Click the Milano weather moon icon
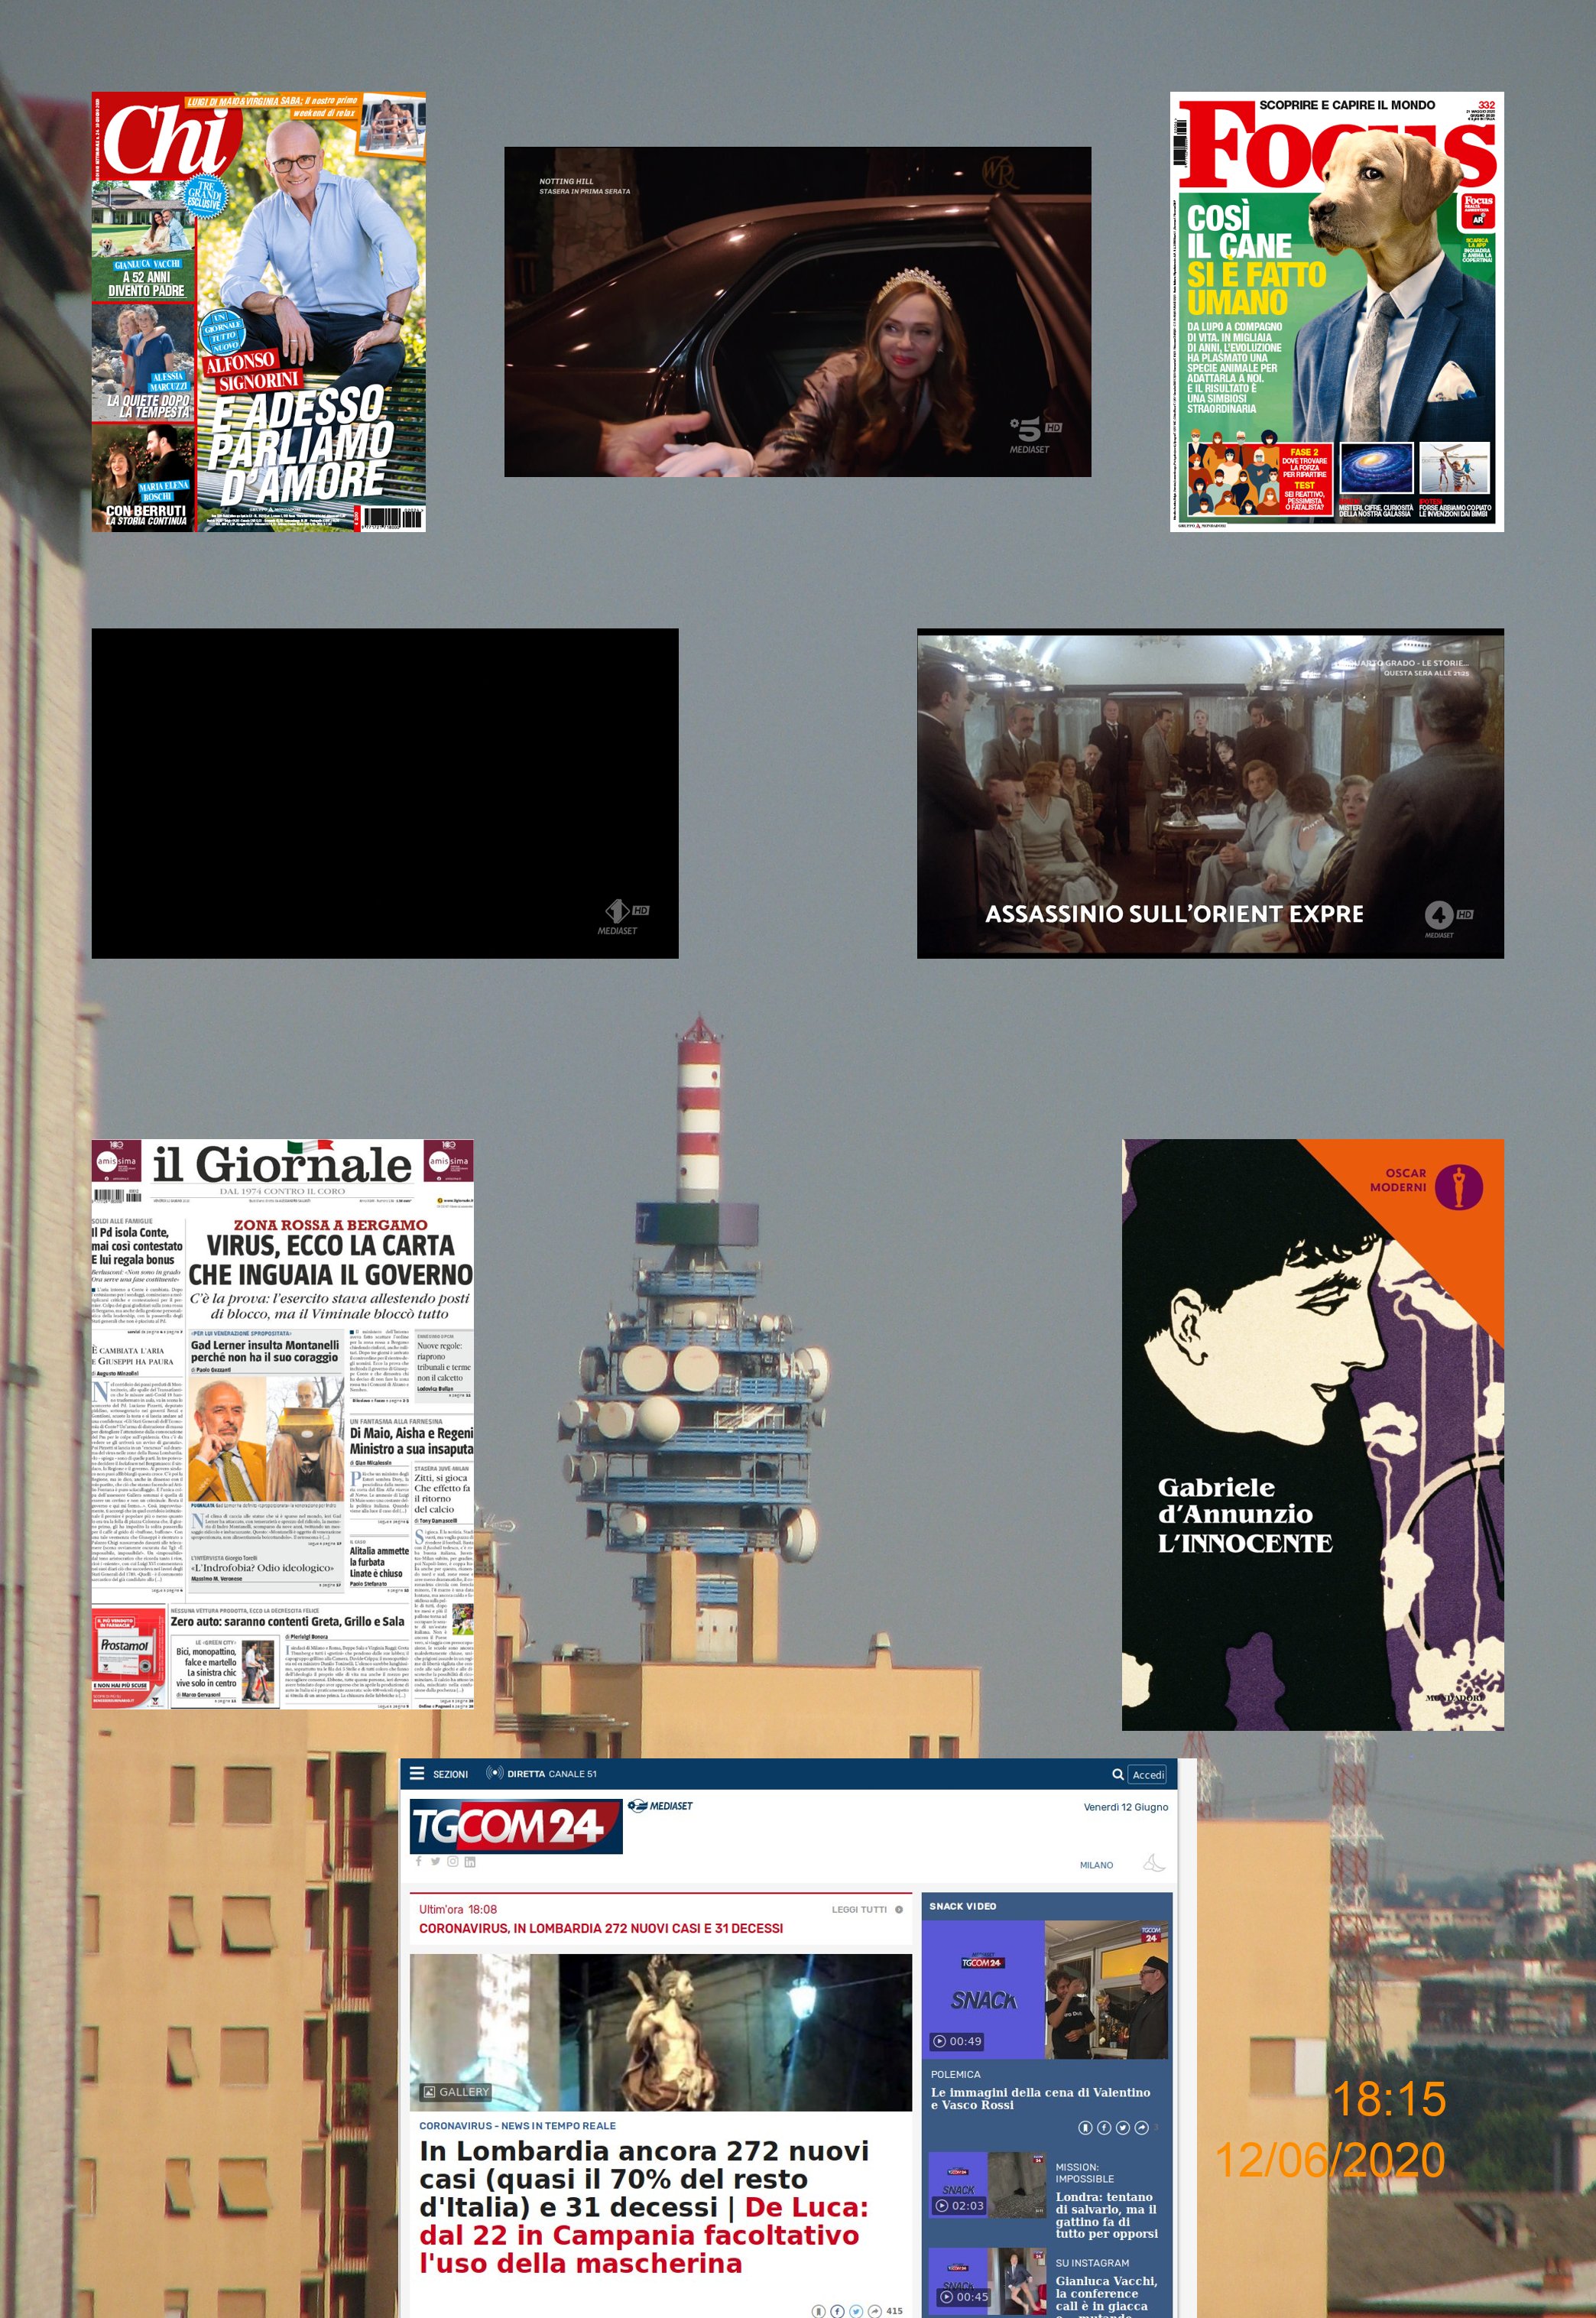 coord(1154,1864)
